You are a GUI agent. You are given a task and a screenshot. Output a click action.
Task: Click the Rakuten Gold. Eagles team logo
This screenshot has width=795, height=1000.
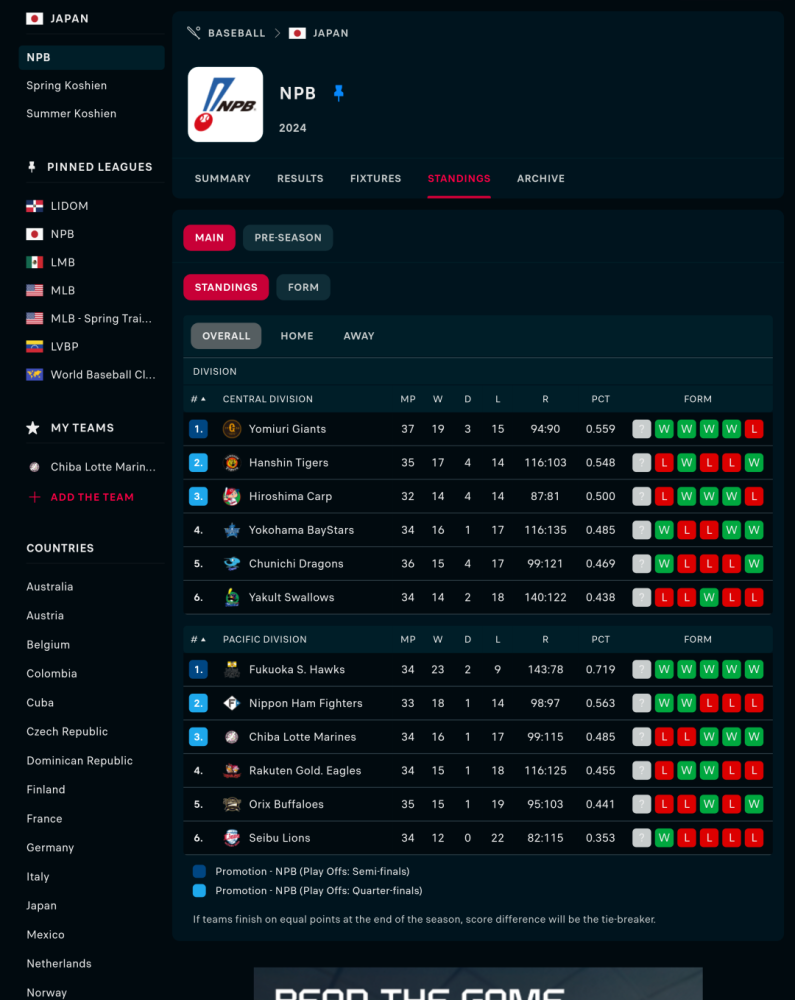click(x=231, y=770)
